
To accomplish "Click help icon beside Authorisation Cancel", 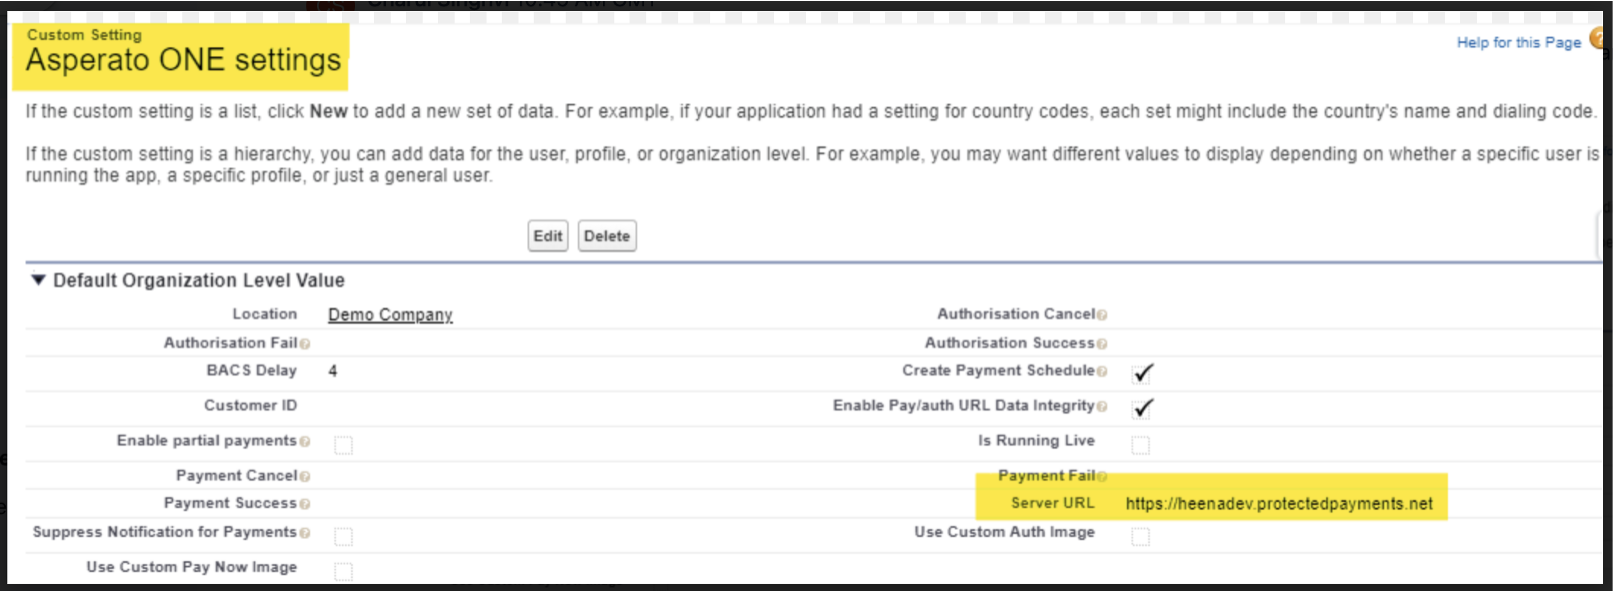I will (x=1102, y=315).
